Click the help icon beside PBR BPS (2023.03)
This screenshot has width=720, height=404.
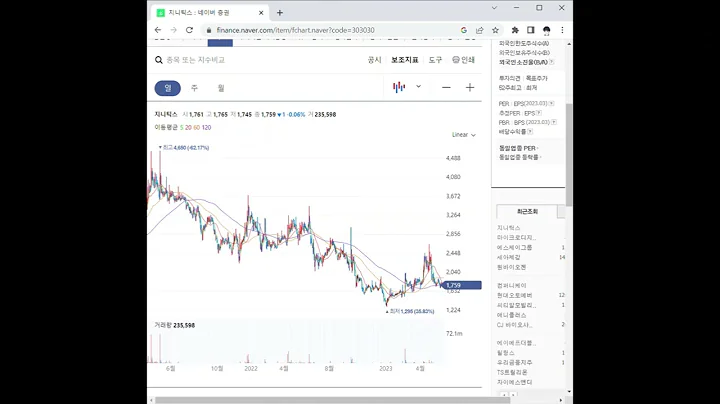554,122
